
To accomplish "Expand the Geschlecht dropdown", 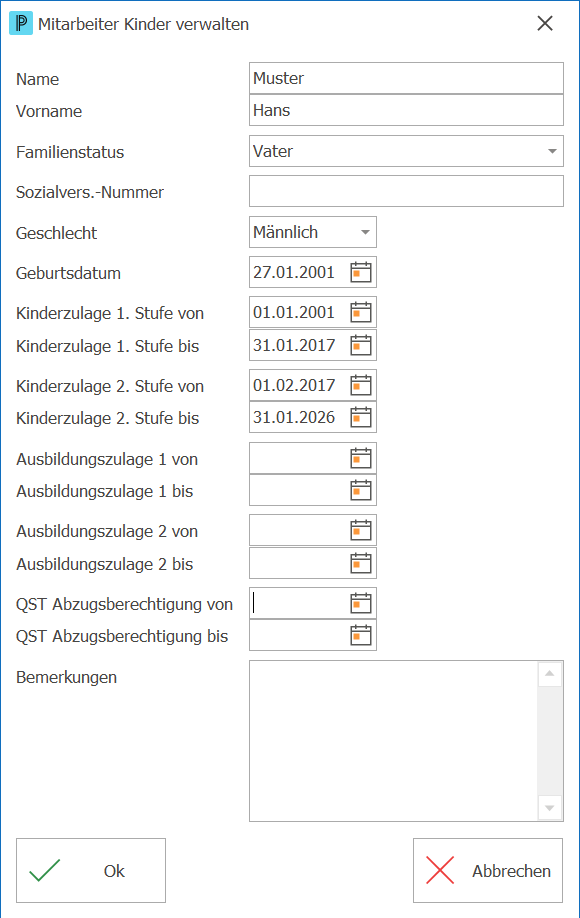I will [x=365, y=232].
